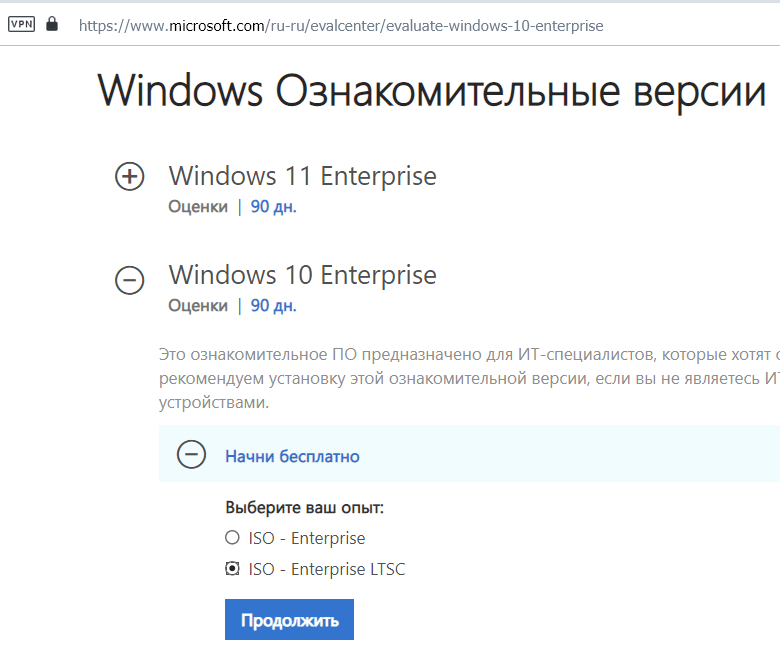Click Оценки label under Windows 11 Enterprise

point(198,206)
